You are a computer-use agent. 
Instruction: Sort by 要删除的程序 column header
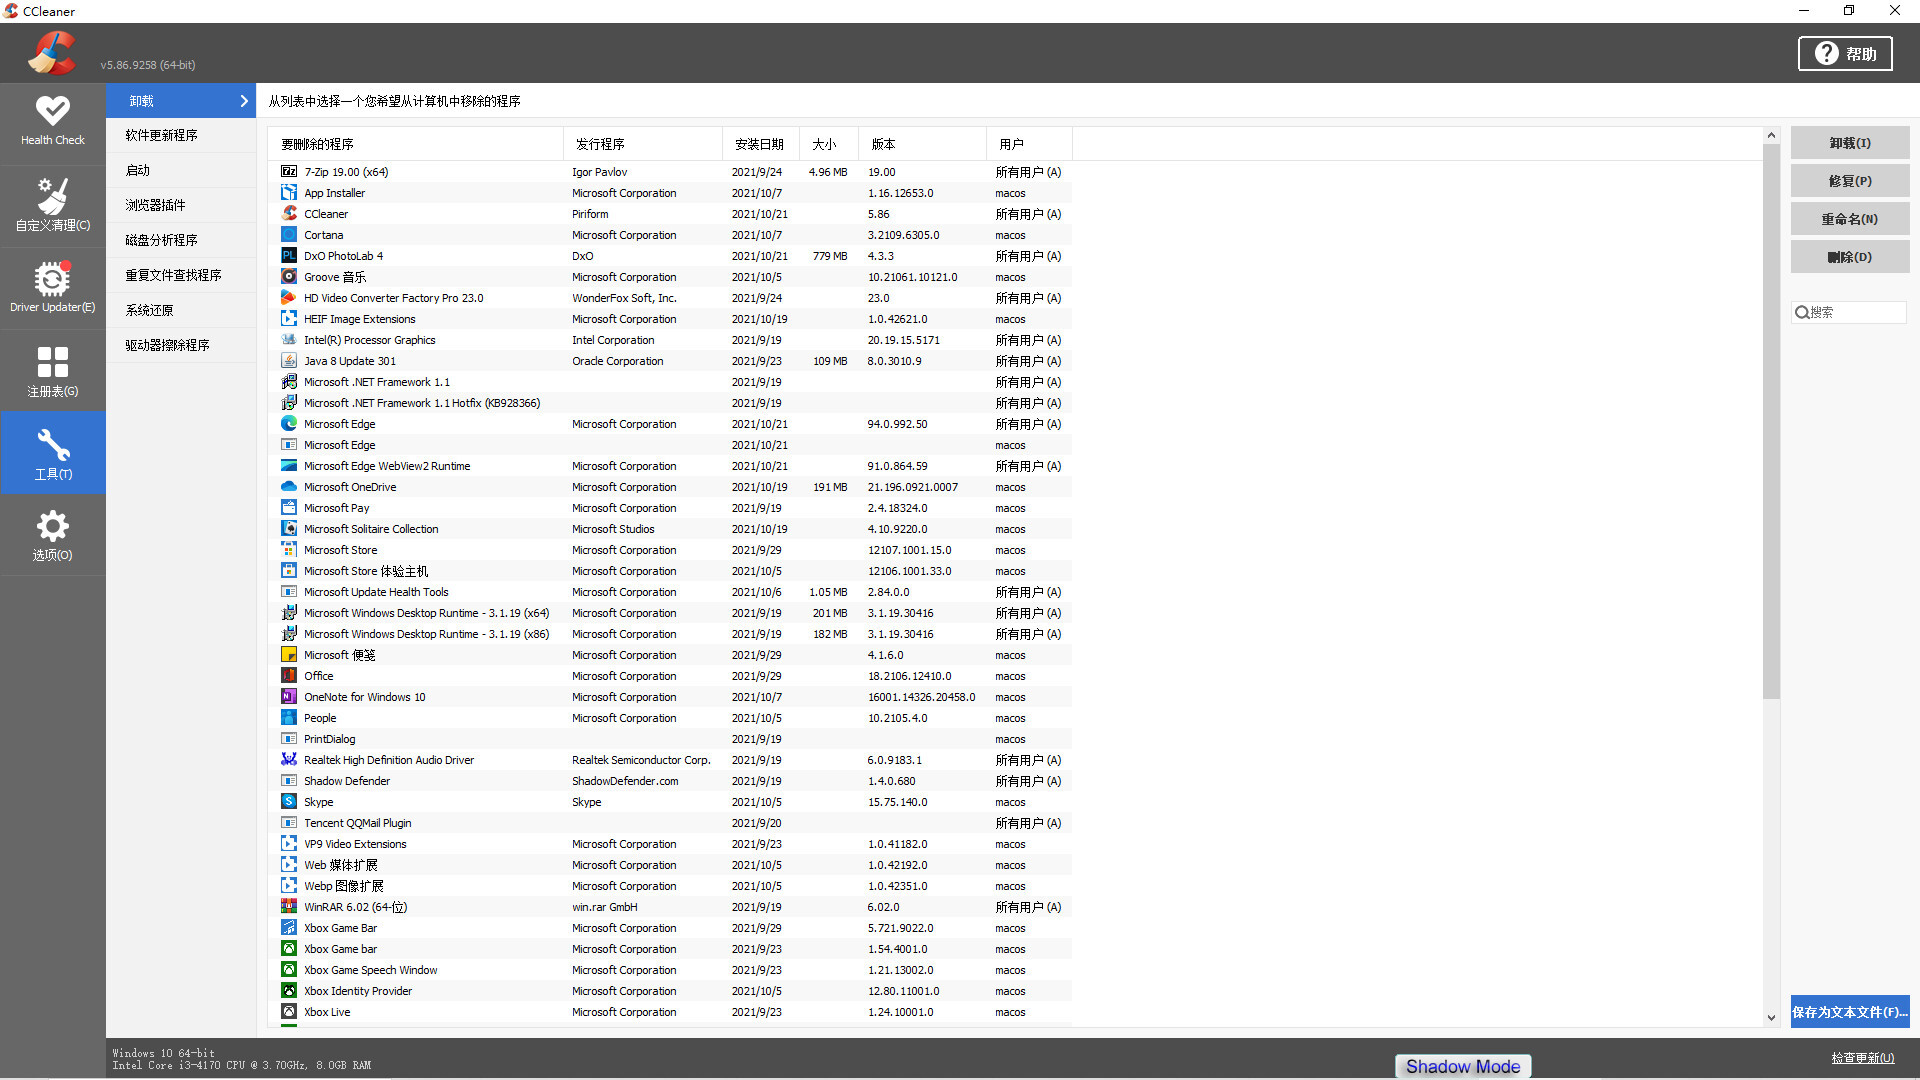pyautogui.click(x=416, y=144)
